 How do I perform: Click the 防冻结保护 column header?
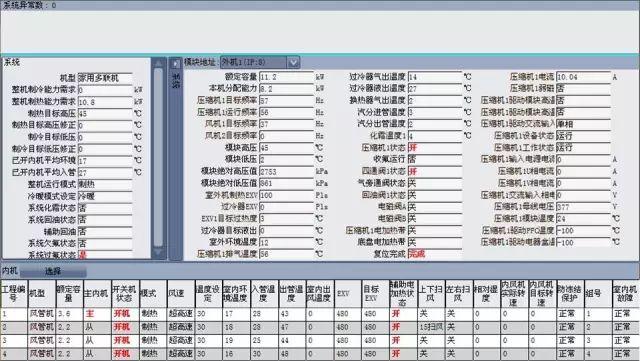(x=569, y=294)
